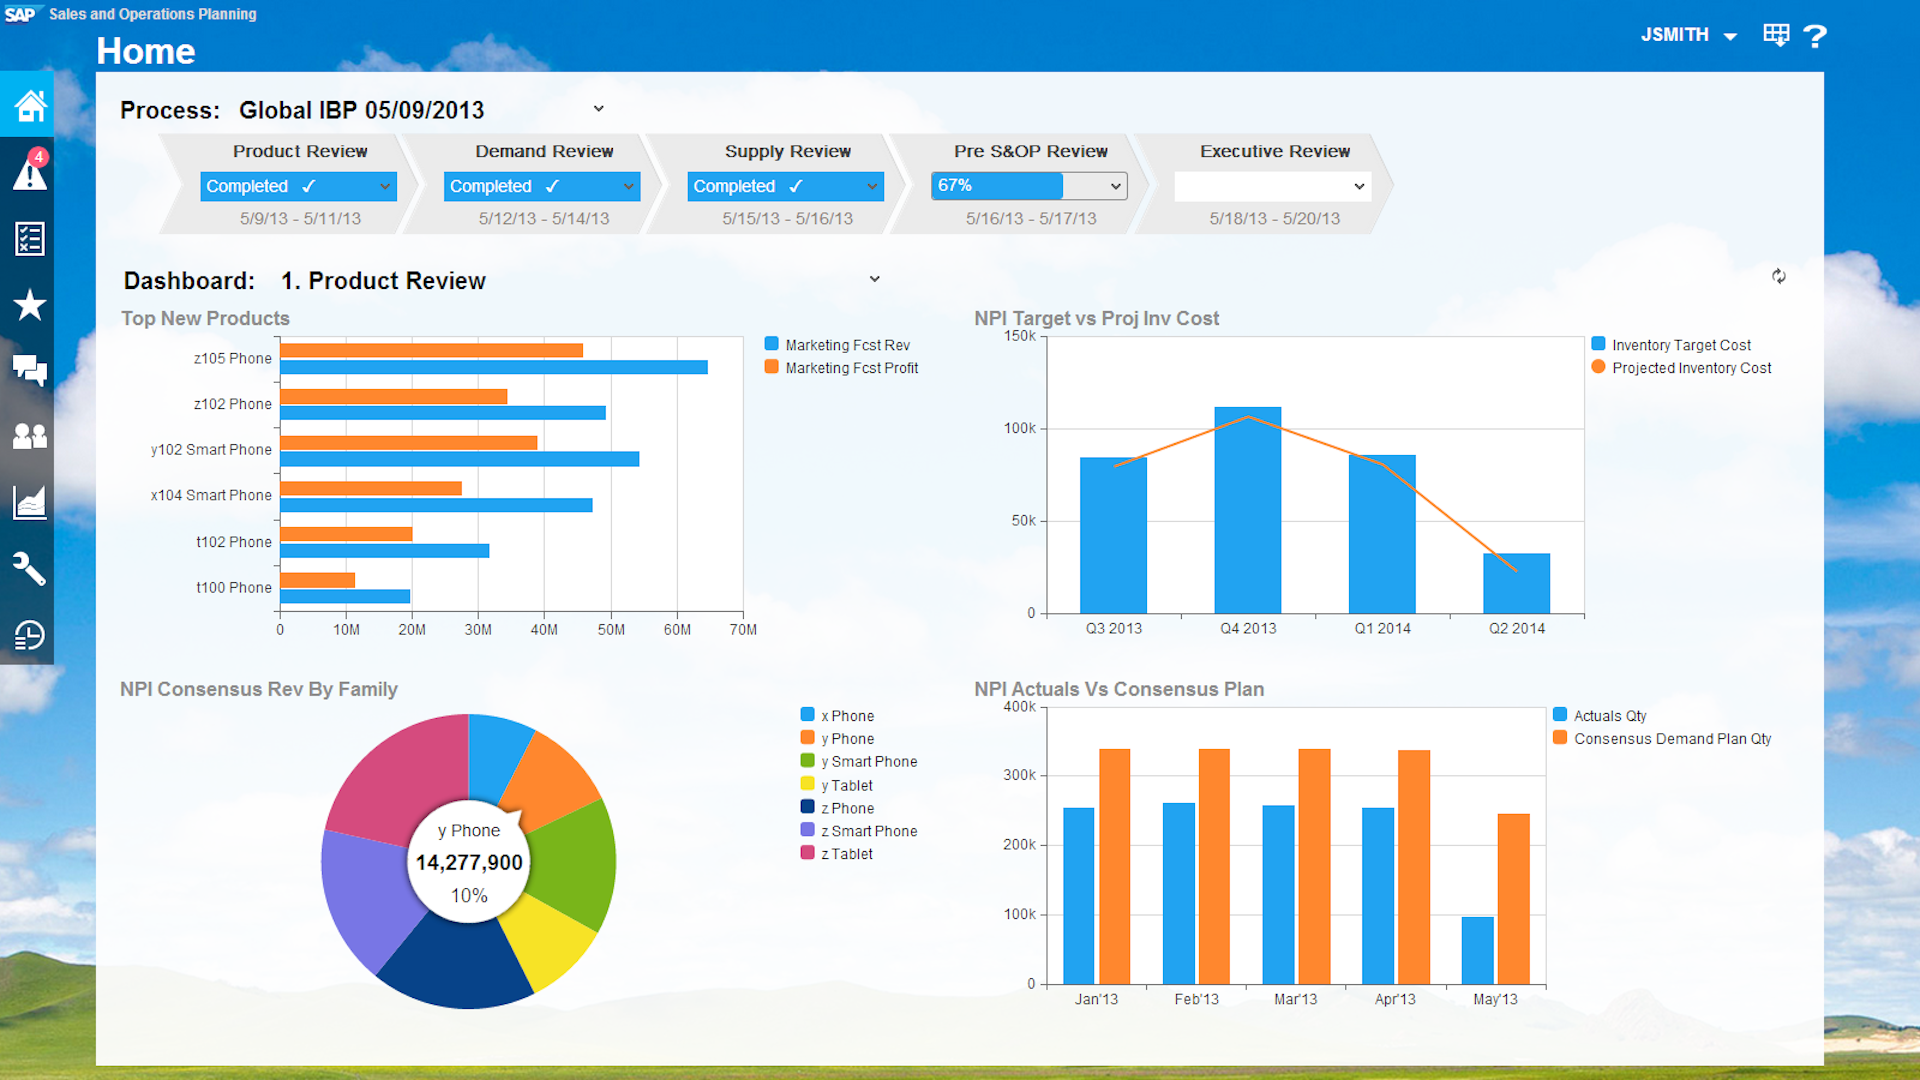This screenshot has height=1080, width=1920.
Task: Open the task checklist sidebar icon
Action: pos(29,238)
